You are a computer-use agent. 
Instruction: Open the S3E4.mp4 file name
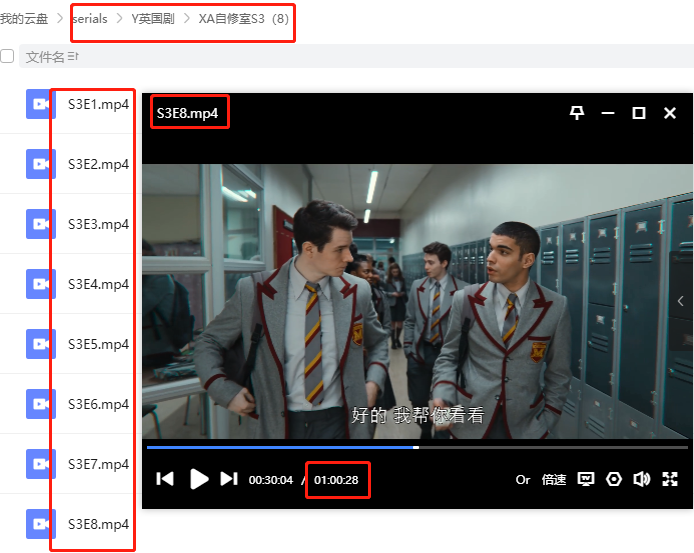click(98, 284)
